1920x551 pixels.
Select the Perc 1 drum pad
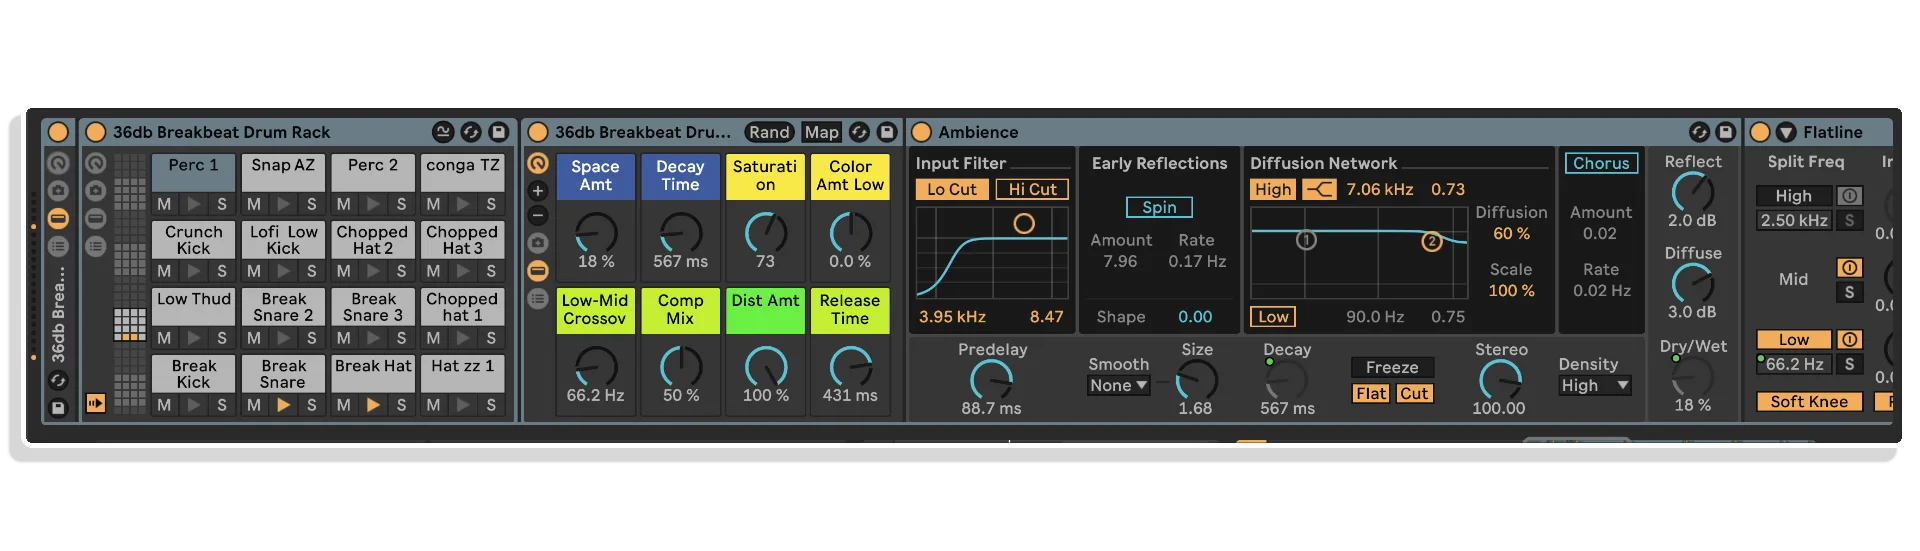point(193,171)
